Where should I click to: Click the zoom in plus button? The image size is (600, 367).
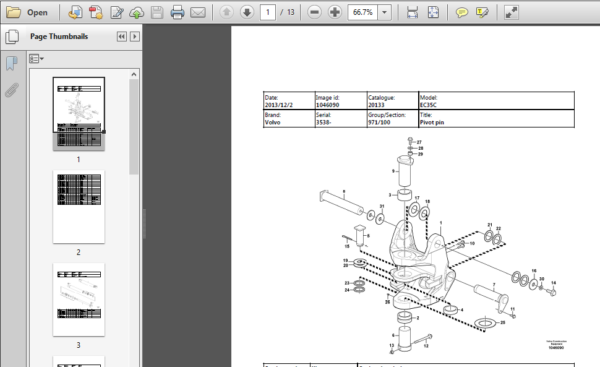tap(335, 12)
